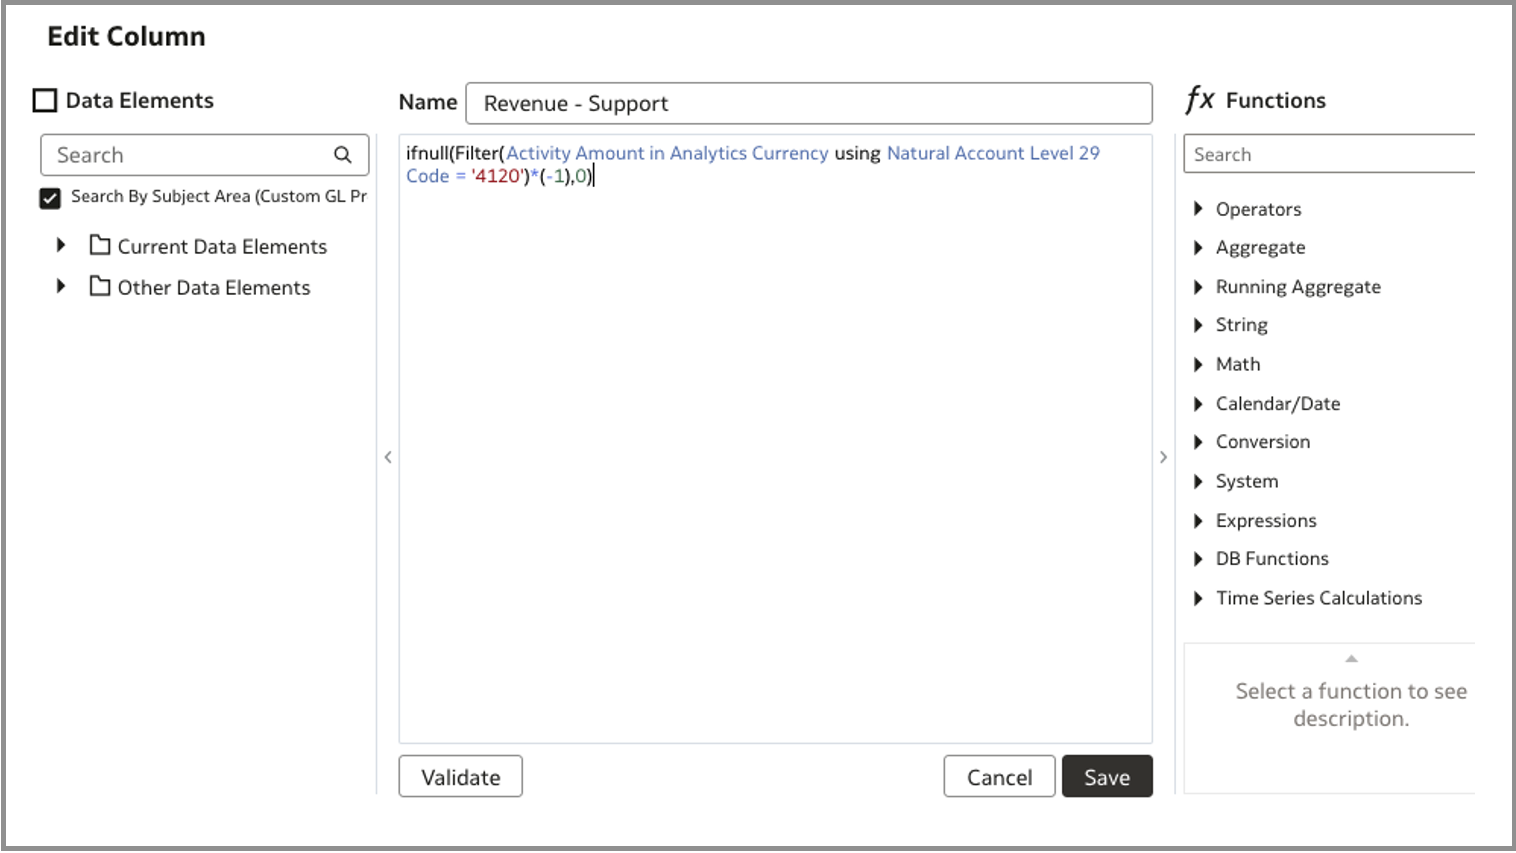
Task: Expand the Other Data Elements folder
Action: [x=60, y=287]
